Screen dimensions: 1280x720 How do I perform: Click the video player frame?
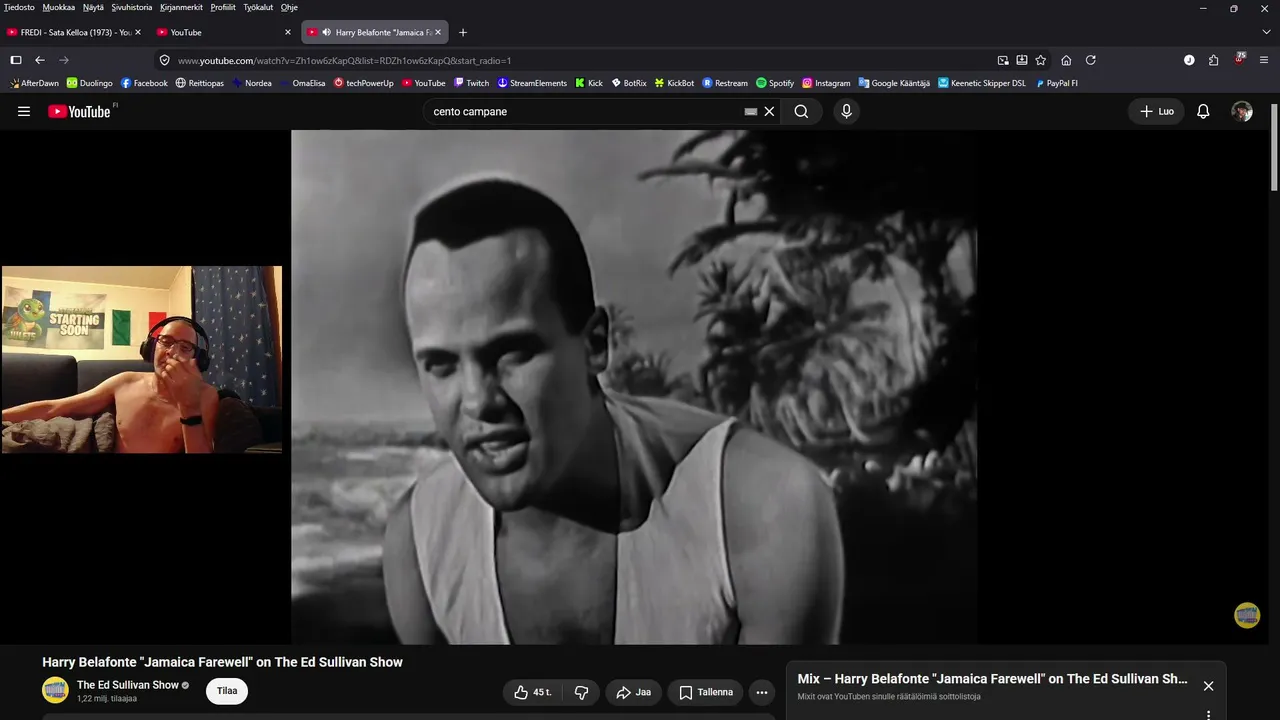pos(634,387)
